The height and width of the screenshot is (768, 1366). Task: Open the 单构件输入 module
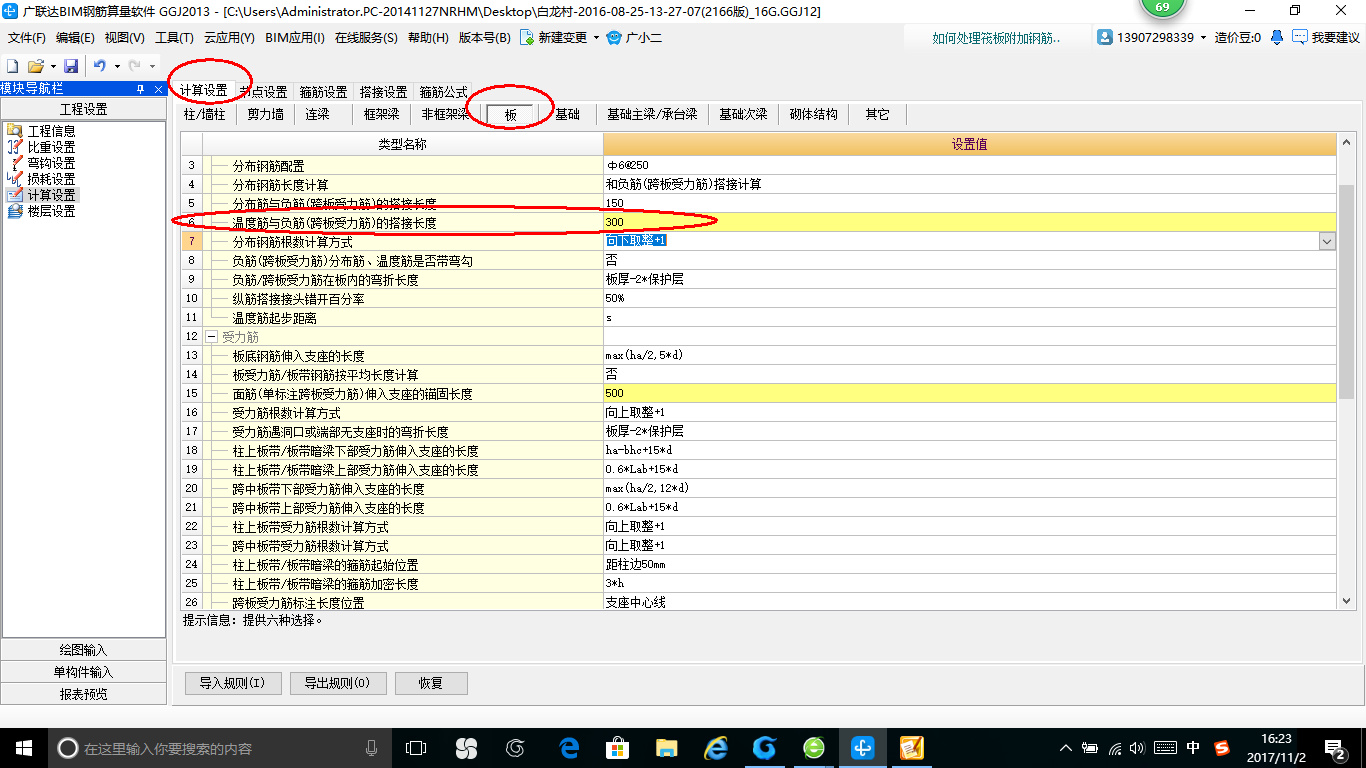84,672
